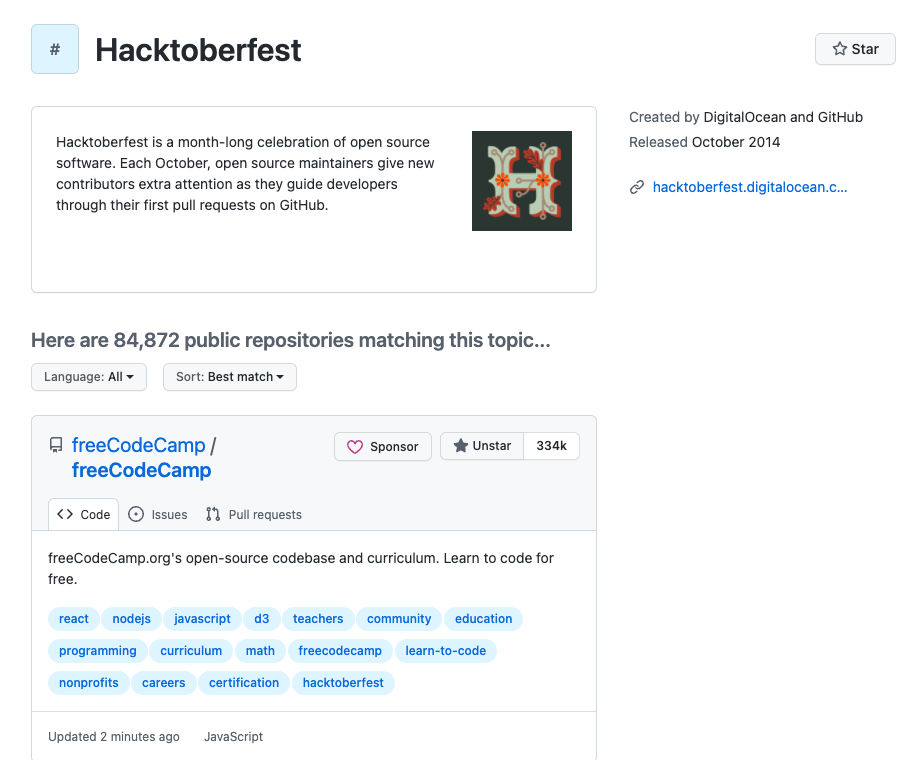This screenshot has height=760, width=920.
Task: Open the Sort: Best match dropdown
Action: [229, 377]
